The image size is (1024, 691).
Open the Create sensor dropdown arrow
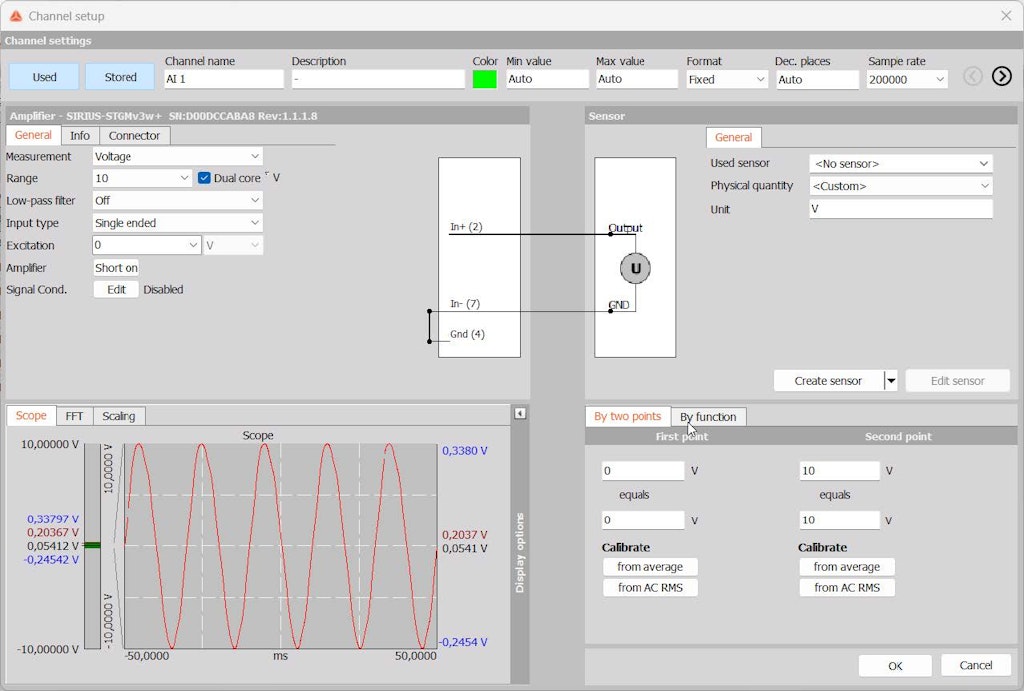tap(891, 380)
